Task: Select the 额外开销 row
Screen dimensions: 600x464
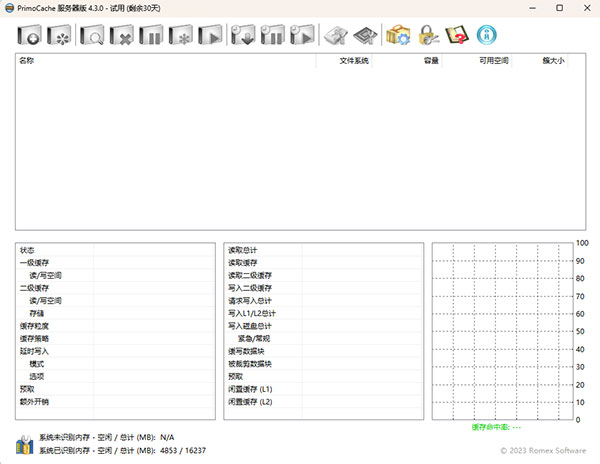Action: [115, 402]
